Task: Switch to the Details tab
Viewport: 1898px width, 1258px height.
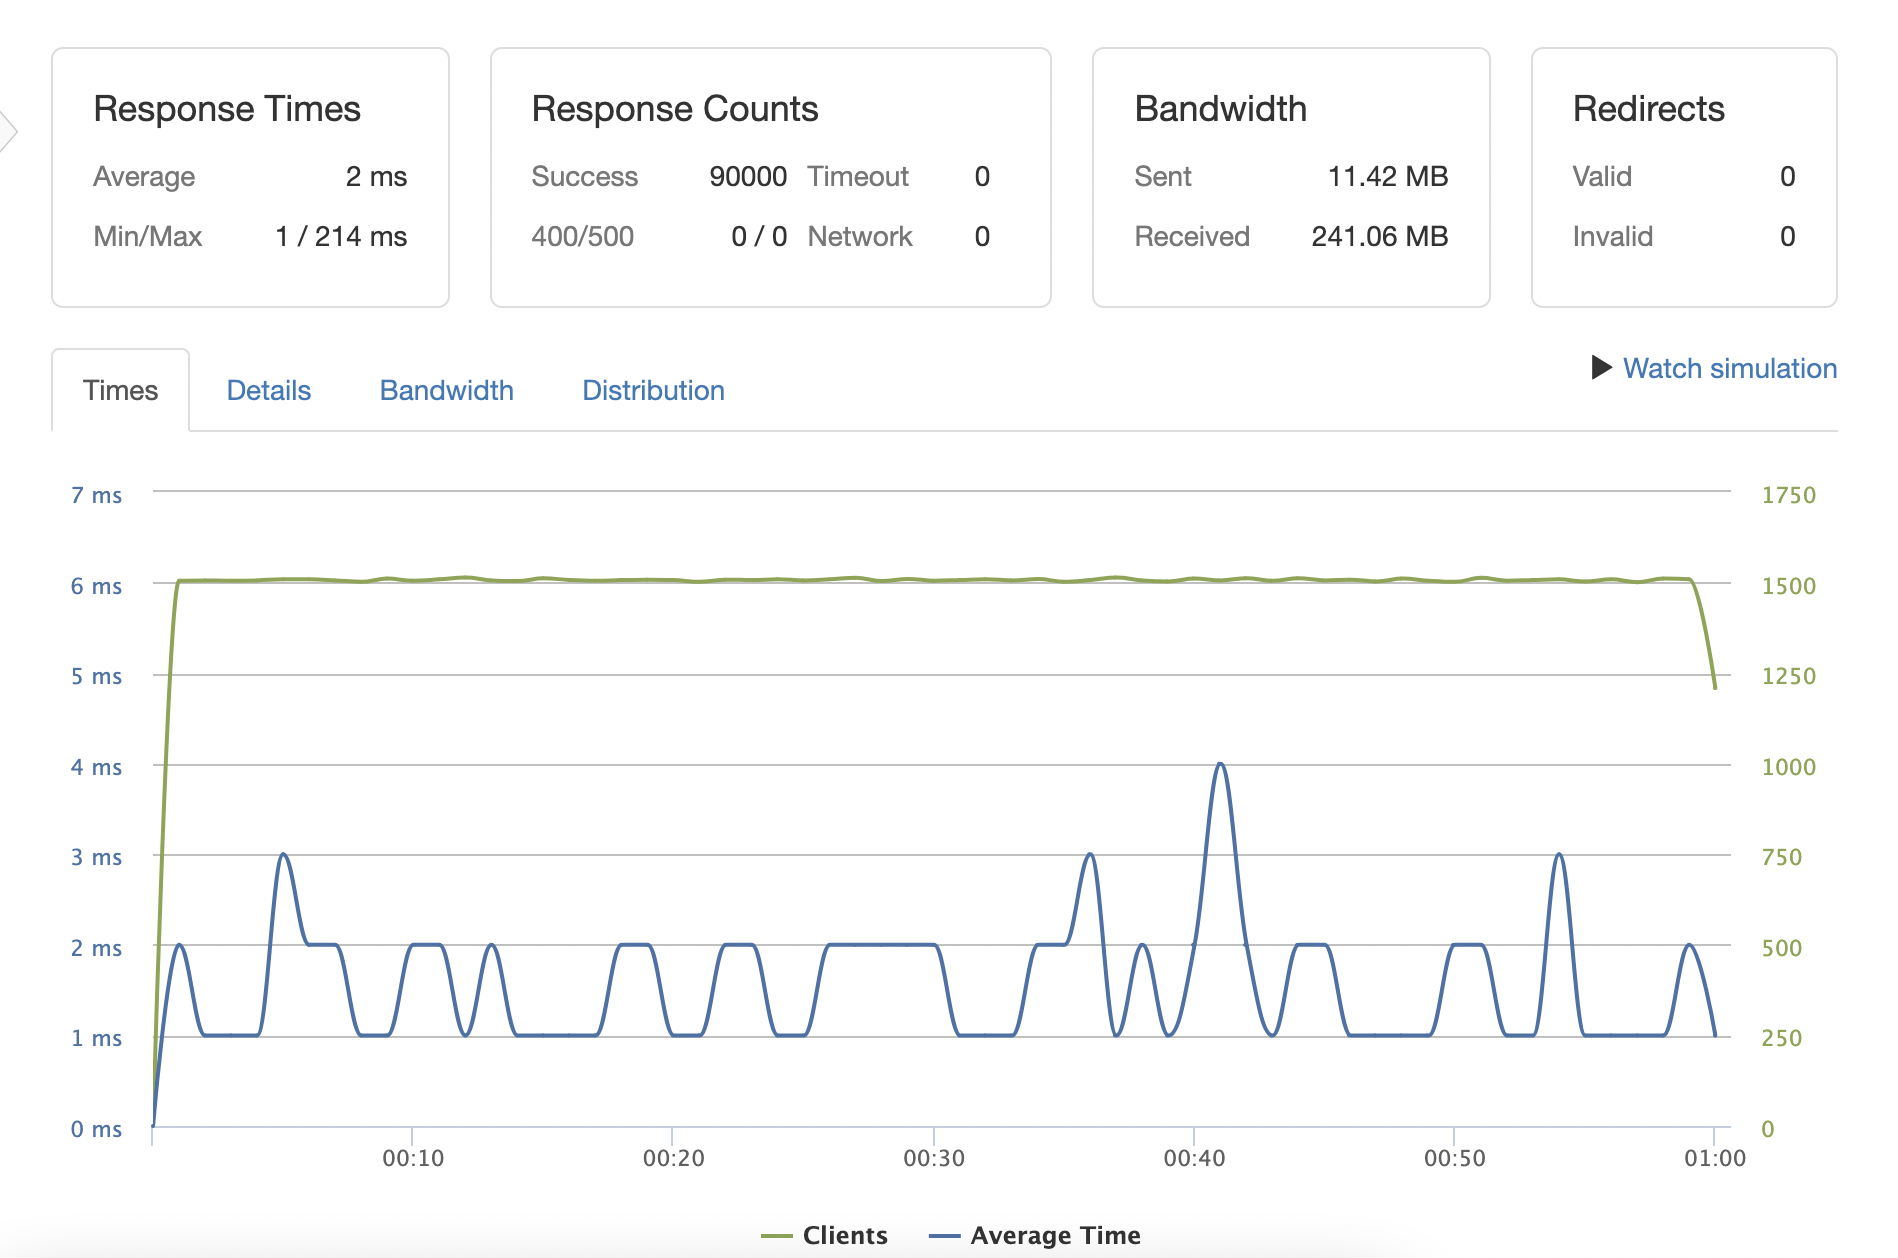Action: point(269,390)
